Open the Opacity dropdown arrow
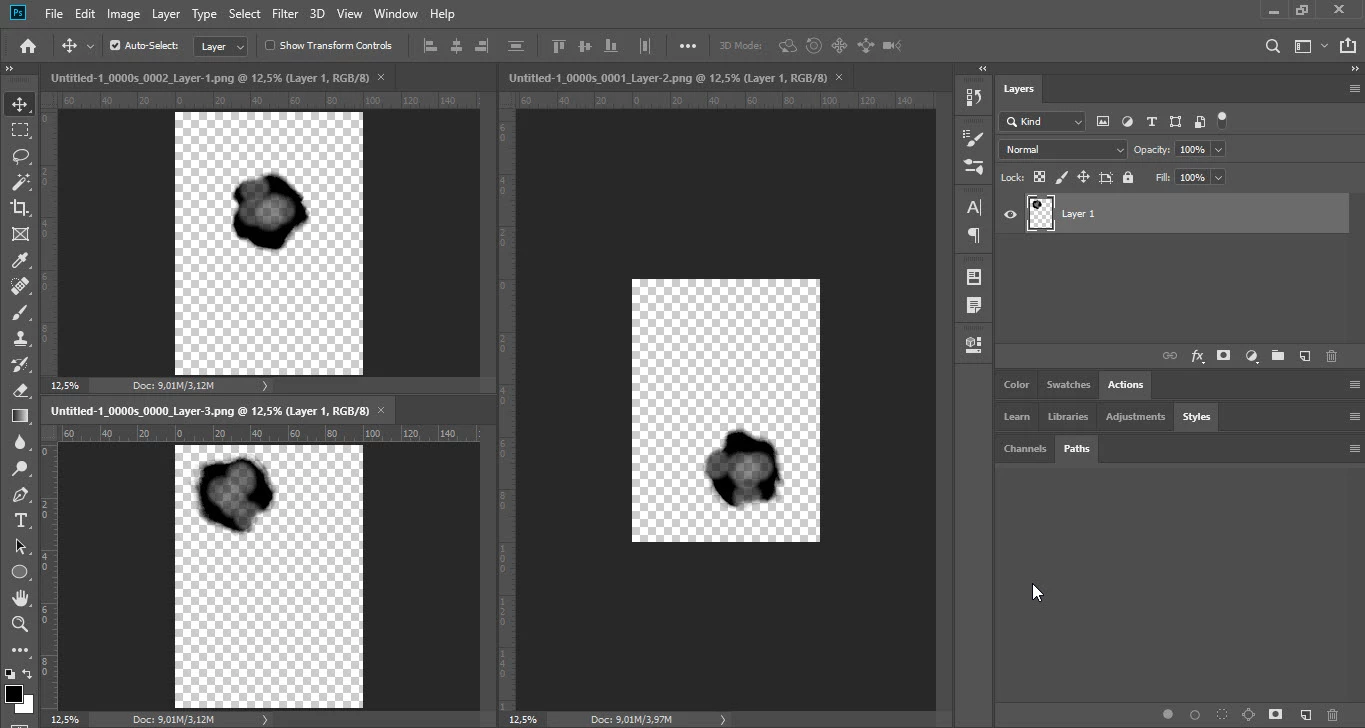Image resolution: width=1365 pixels, height=728 pixels. pos(1218,149)
